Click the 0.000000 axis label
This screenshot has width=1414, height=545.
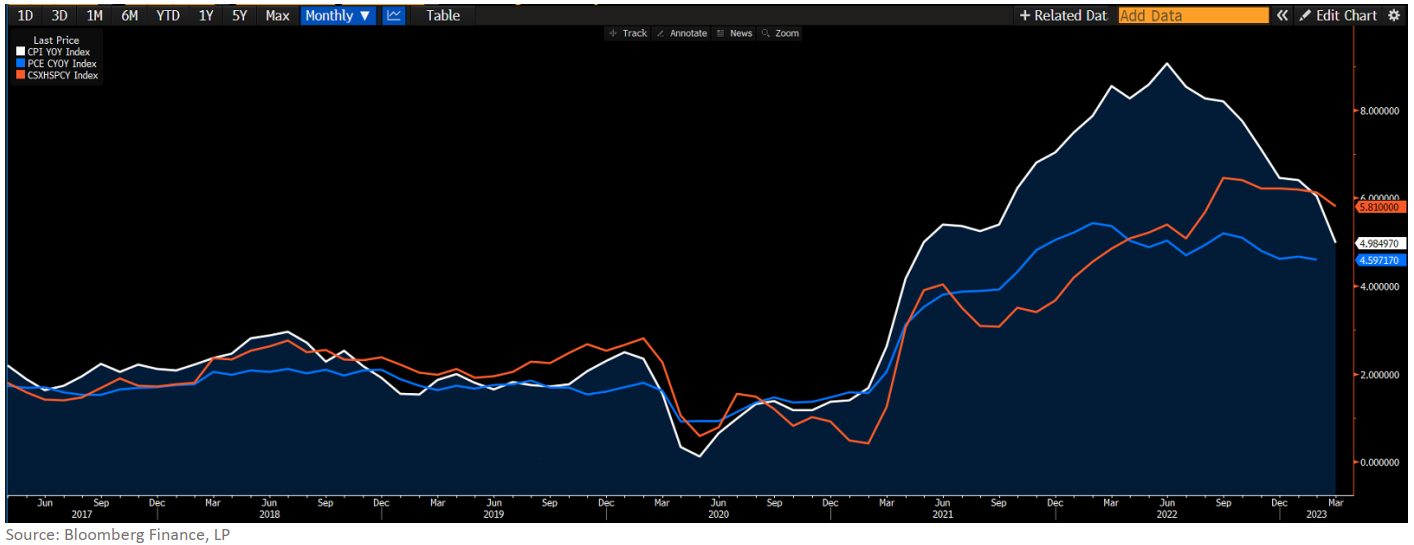(1382, 462)
